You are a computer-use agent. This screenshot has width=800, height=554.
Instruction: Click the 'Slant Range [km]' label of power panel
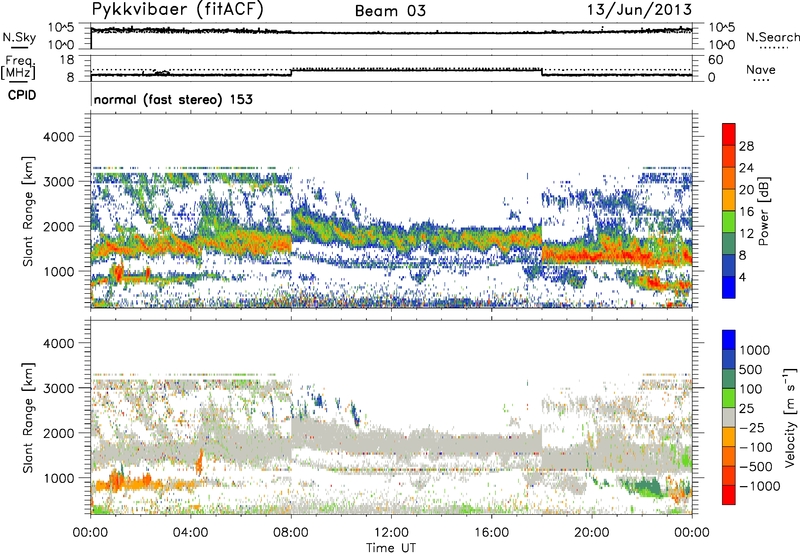tap(28, 211)
